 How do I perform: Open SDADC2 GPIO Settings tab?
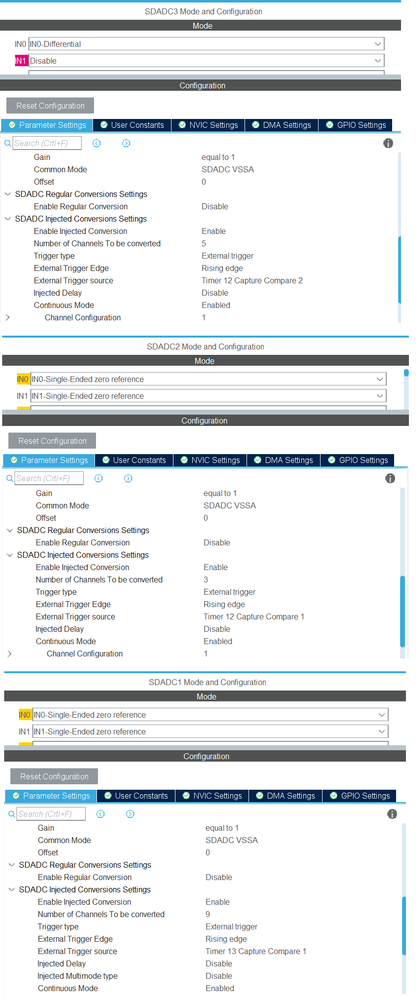[357, 460]
